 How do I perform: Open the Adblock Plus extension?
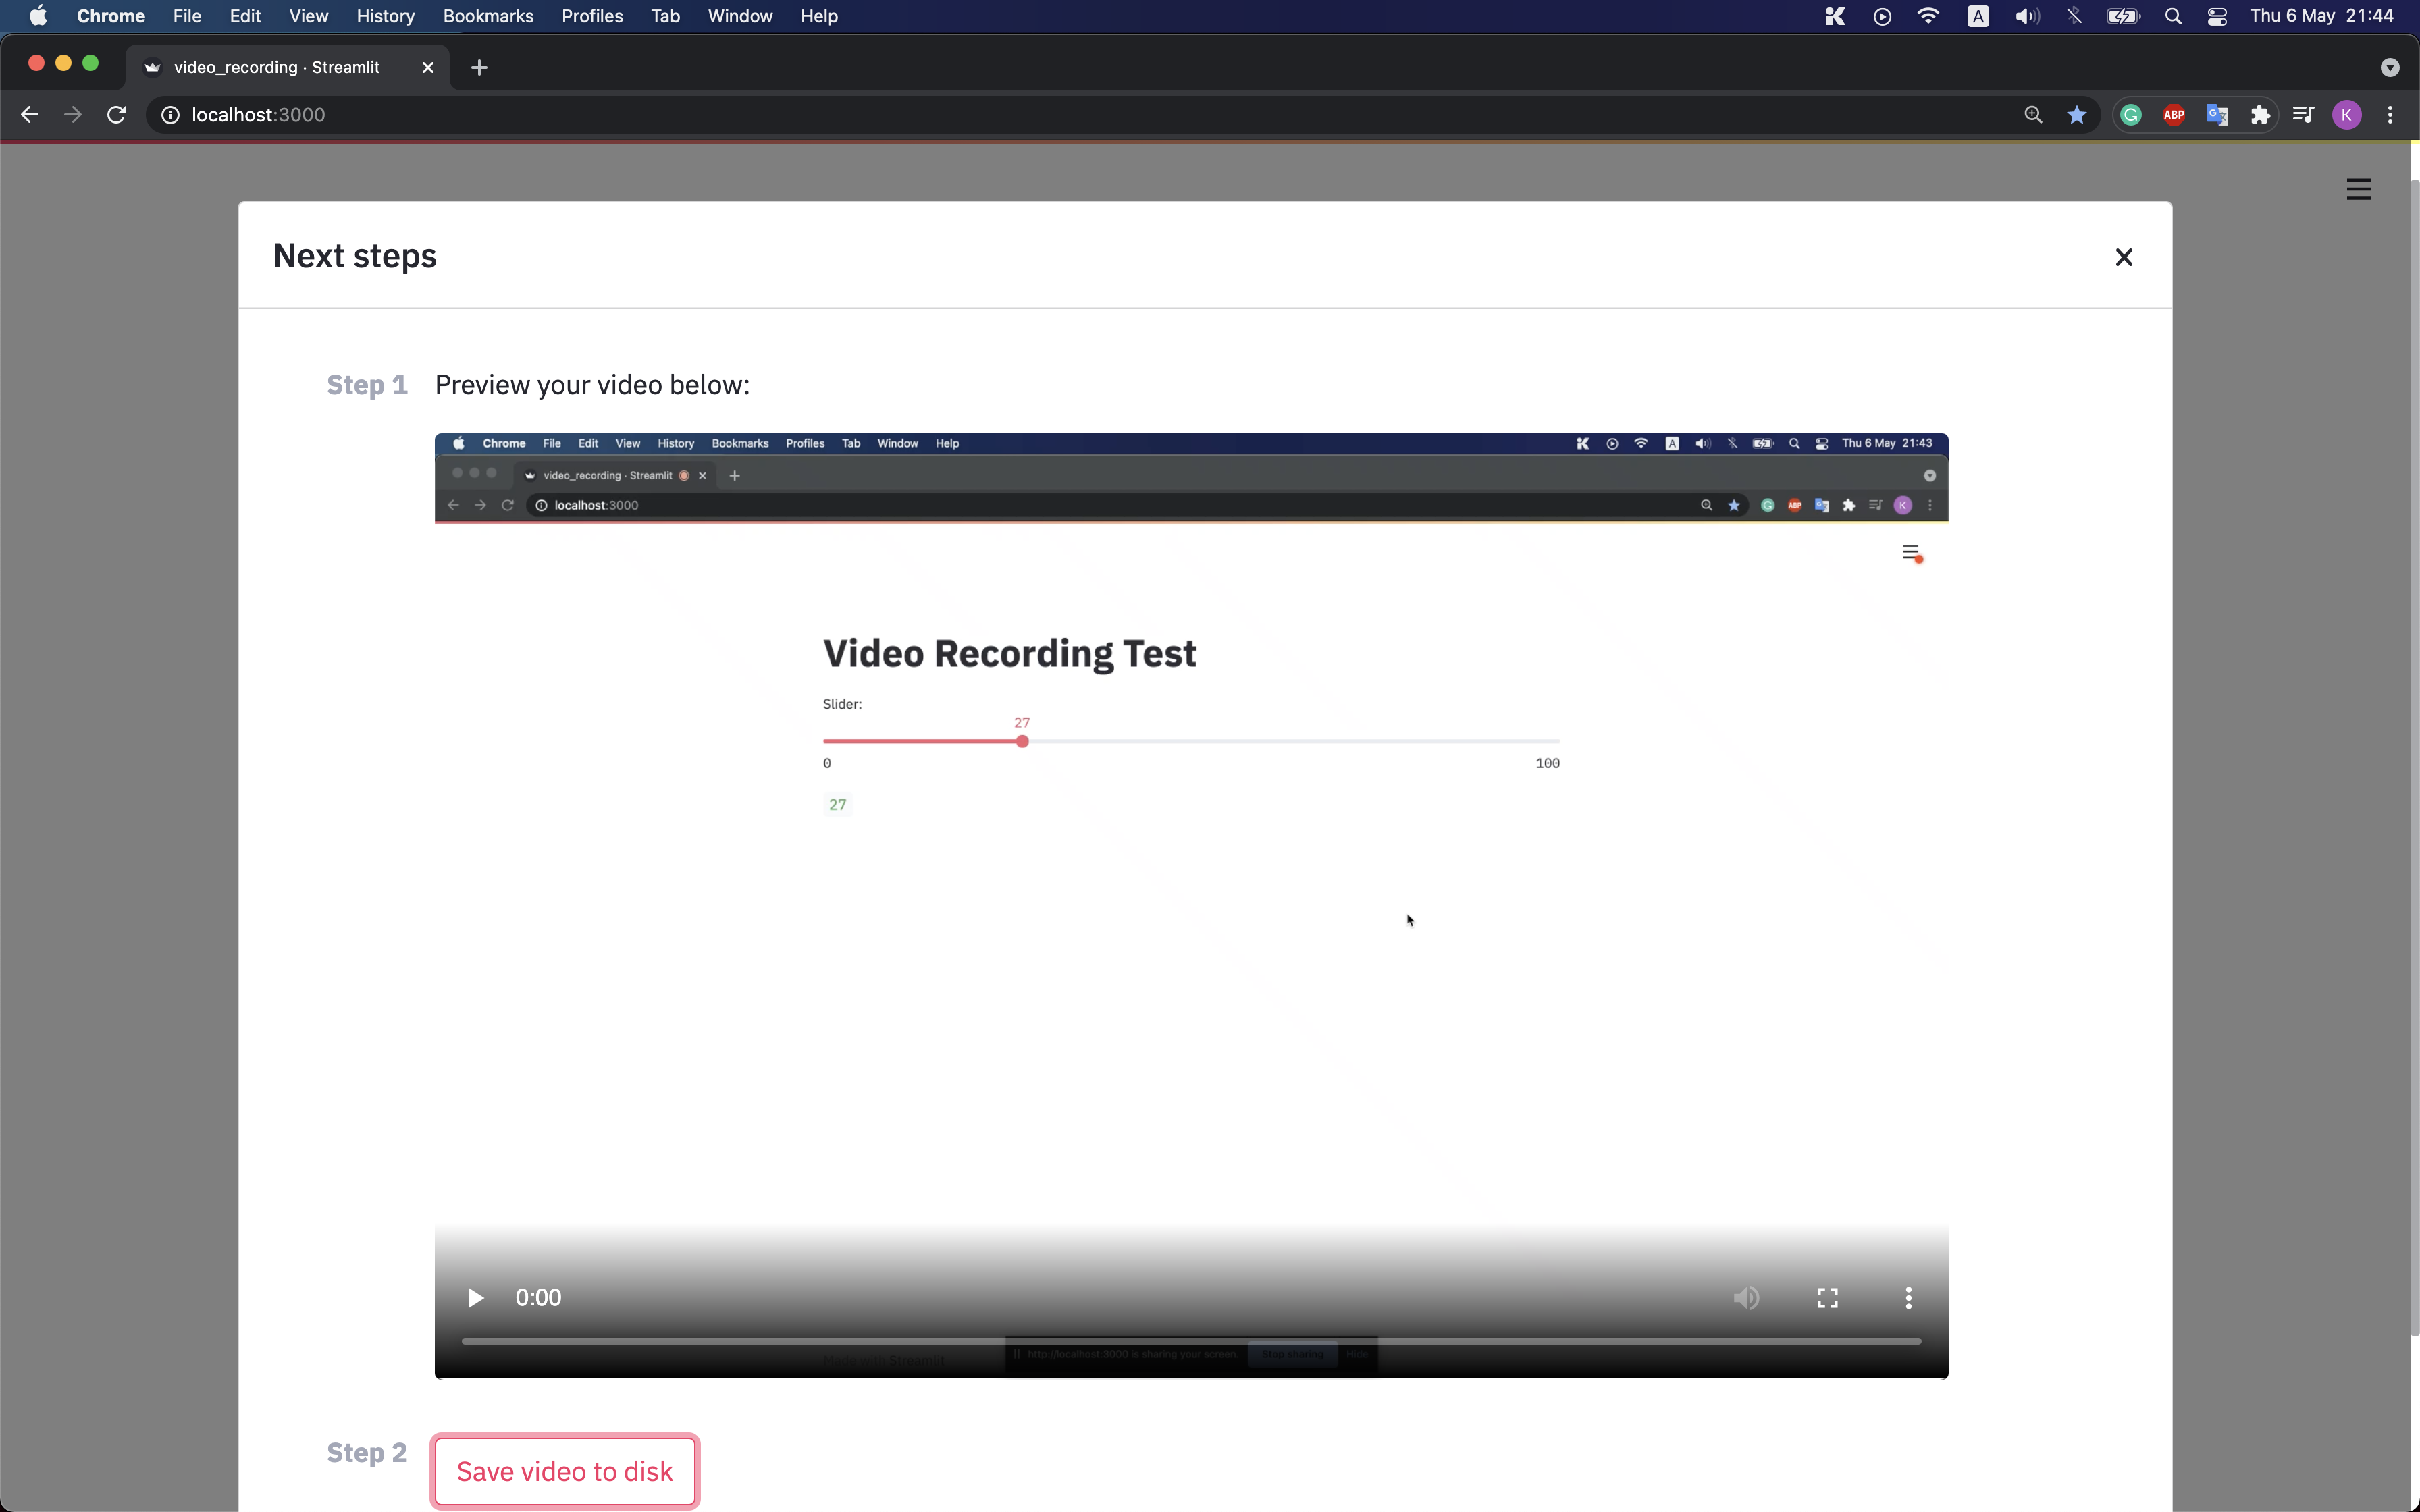(2174, 114)
